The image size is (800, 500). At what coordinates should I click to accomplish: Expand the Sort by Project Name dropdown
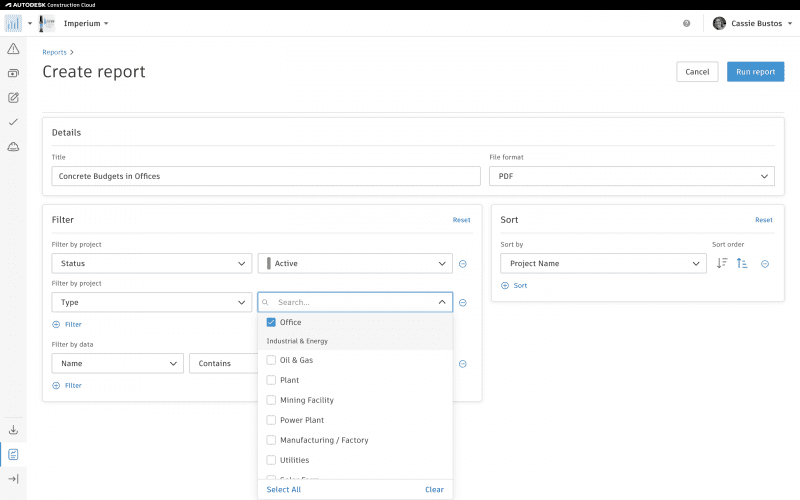coord(603,264)
